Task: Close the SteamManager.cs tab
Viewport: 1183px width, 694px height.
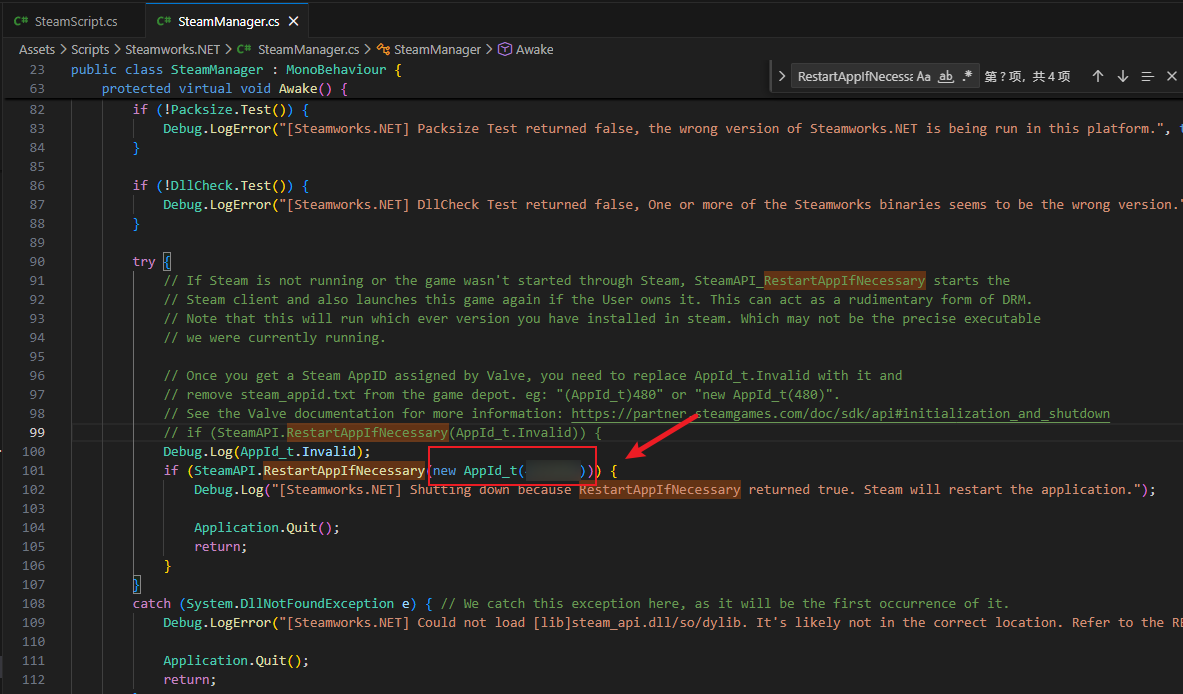Action: pos(293,21)
